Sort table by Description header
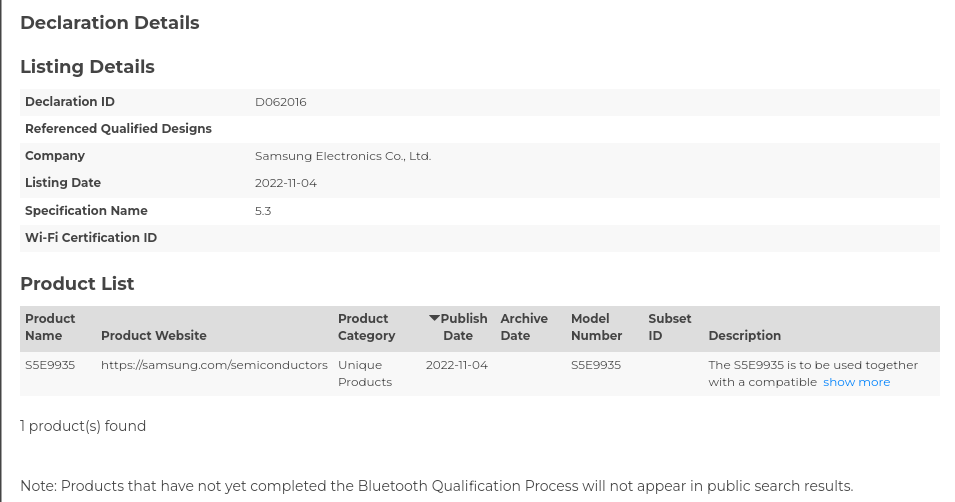The height and width of the screenshot is (502, 955). click(744, 336)
